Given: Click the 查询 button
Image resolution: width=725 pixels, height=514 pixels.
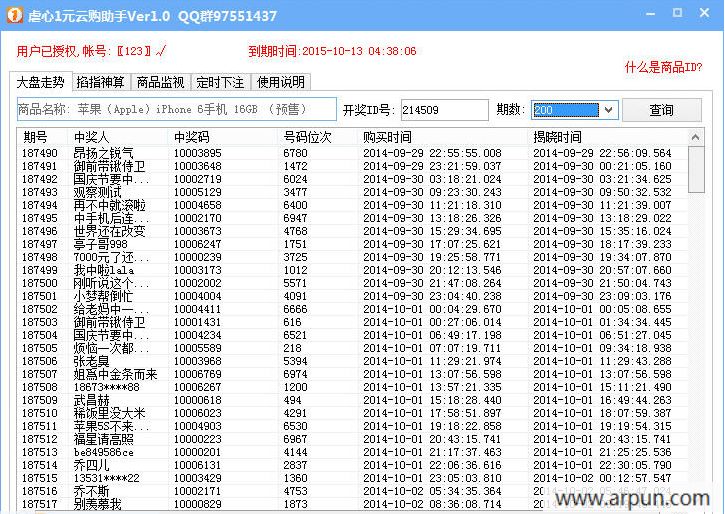Looking at the screenshot, I should (x=661, y=110).
